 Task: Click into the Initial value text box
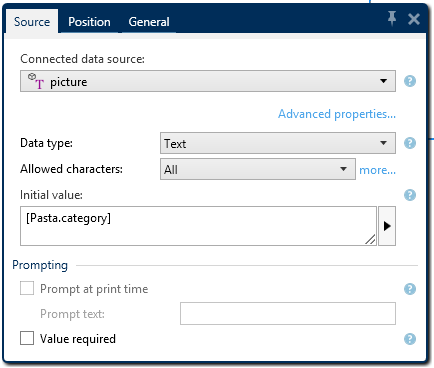point(198,226)
